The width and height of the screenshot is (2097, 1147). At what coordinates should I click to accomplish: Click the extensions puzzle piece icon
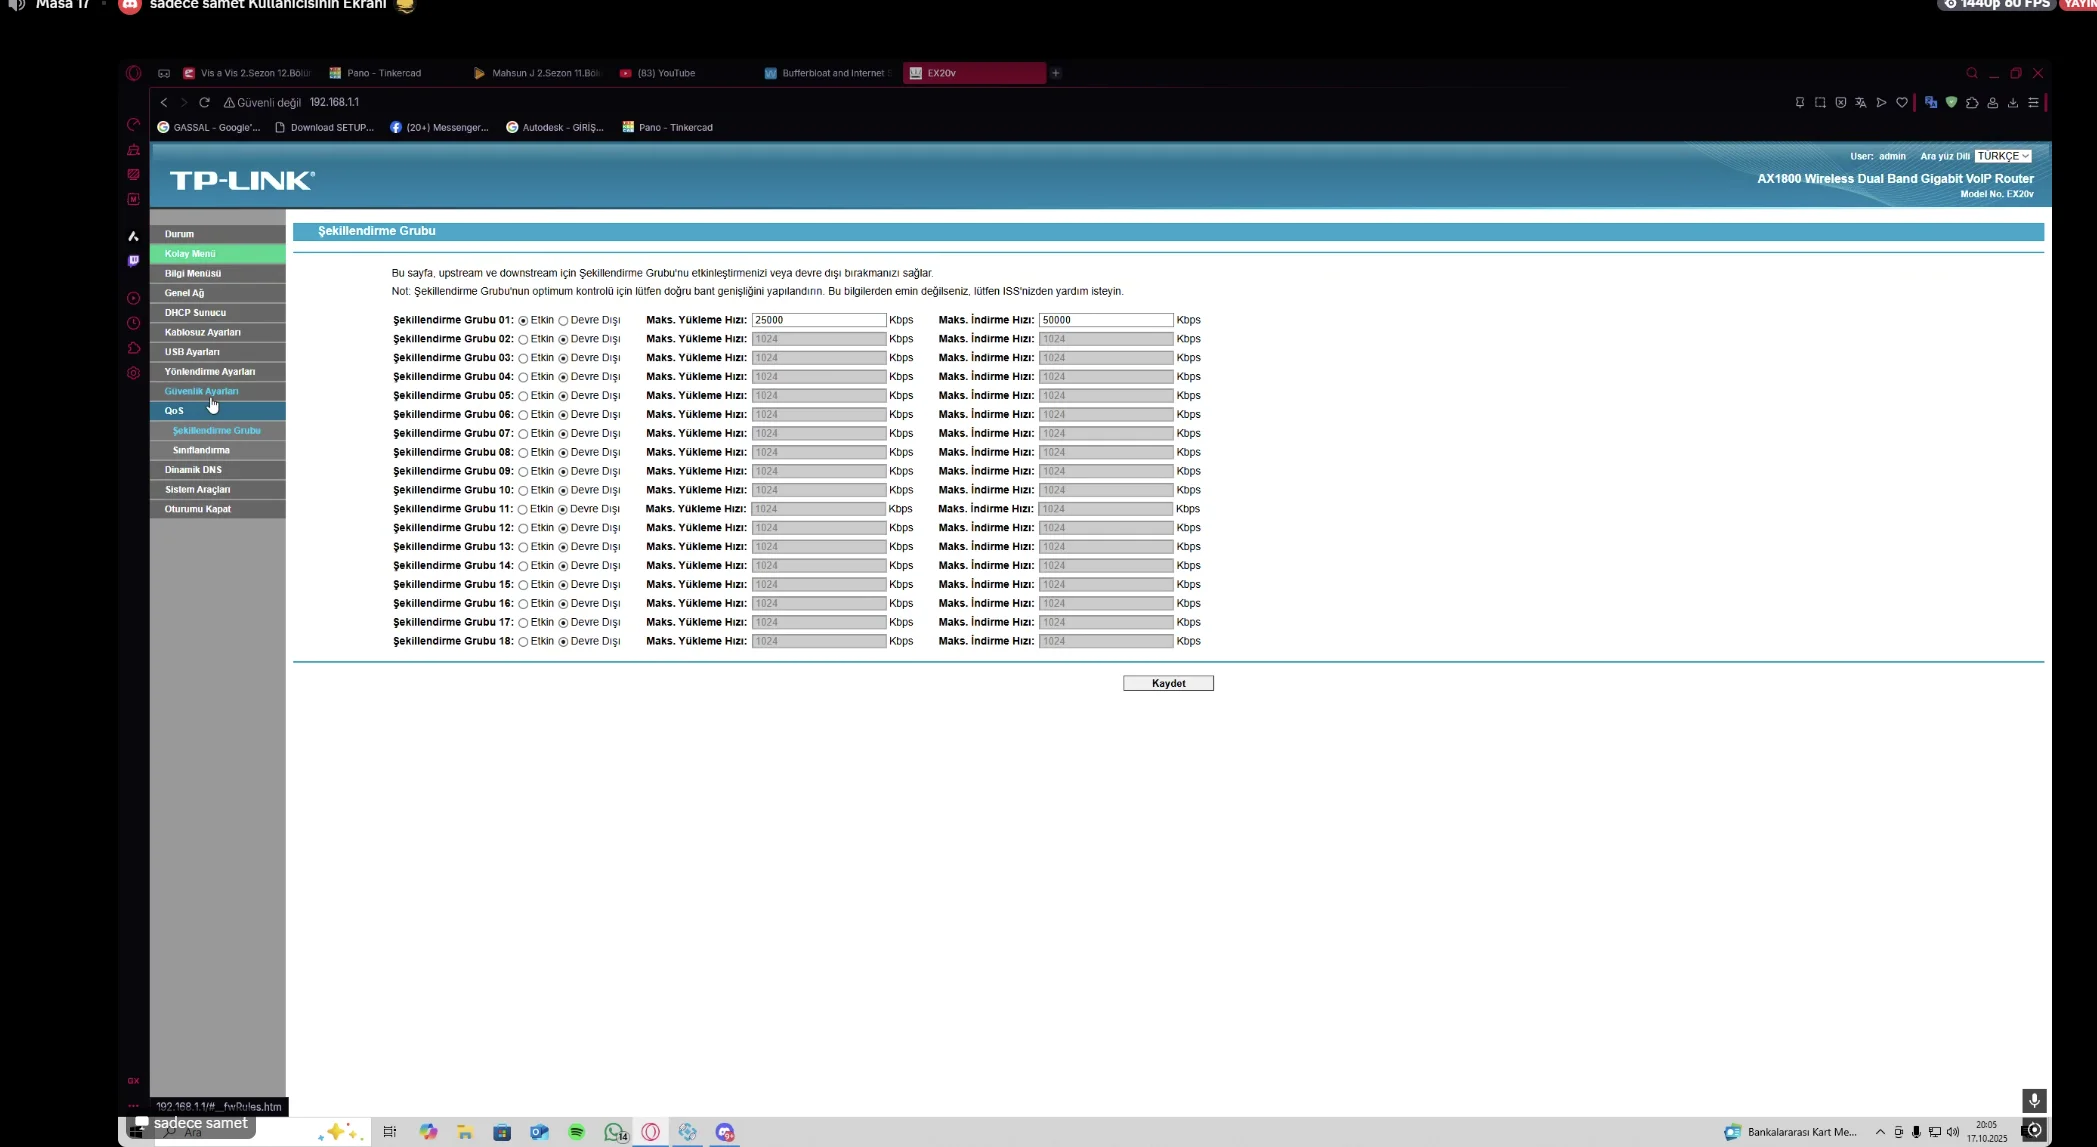(1971, 102)
